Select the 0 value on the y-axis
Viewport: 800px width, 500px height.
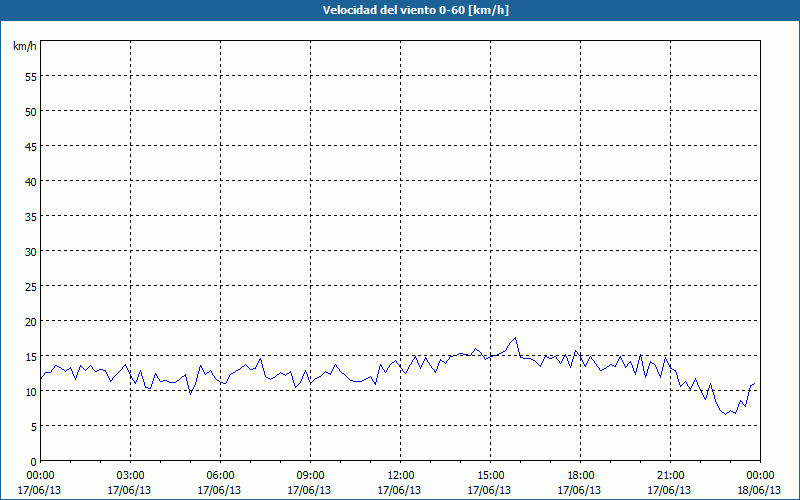pyautogui.click(x=34, y=462)
